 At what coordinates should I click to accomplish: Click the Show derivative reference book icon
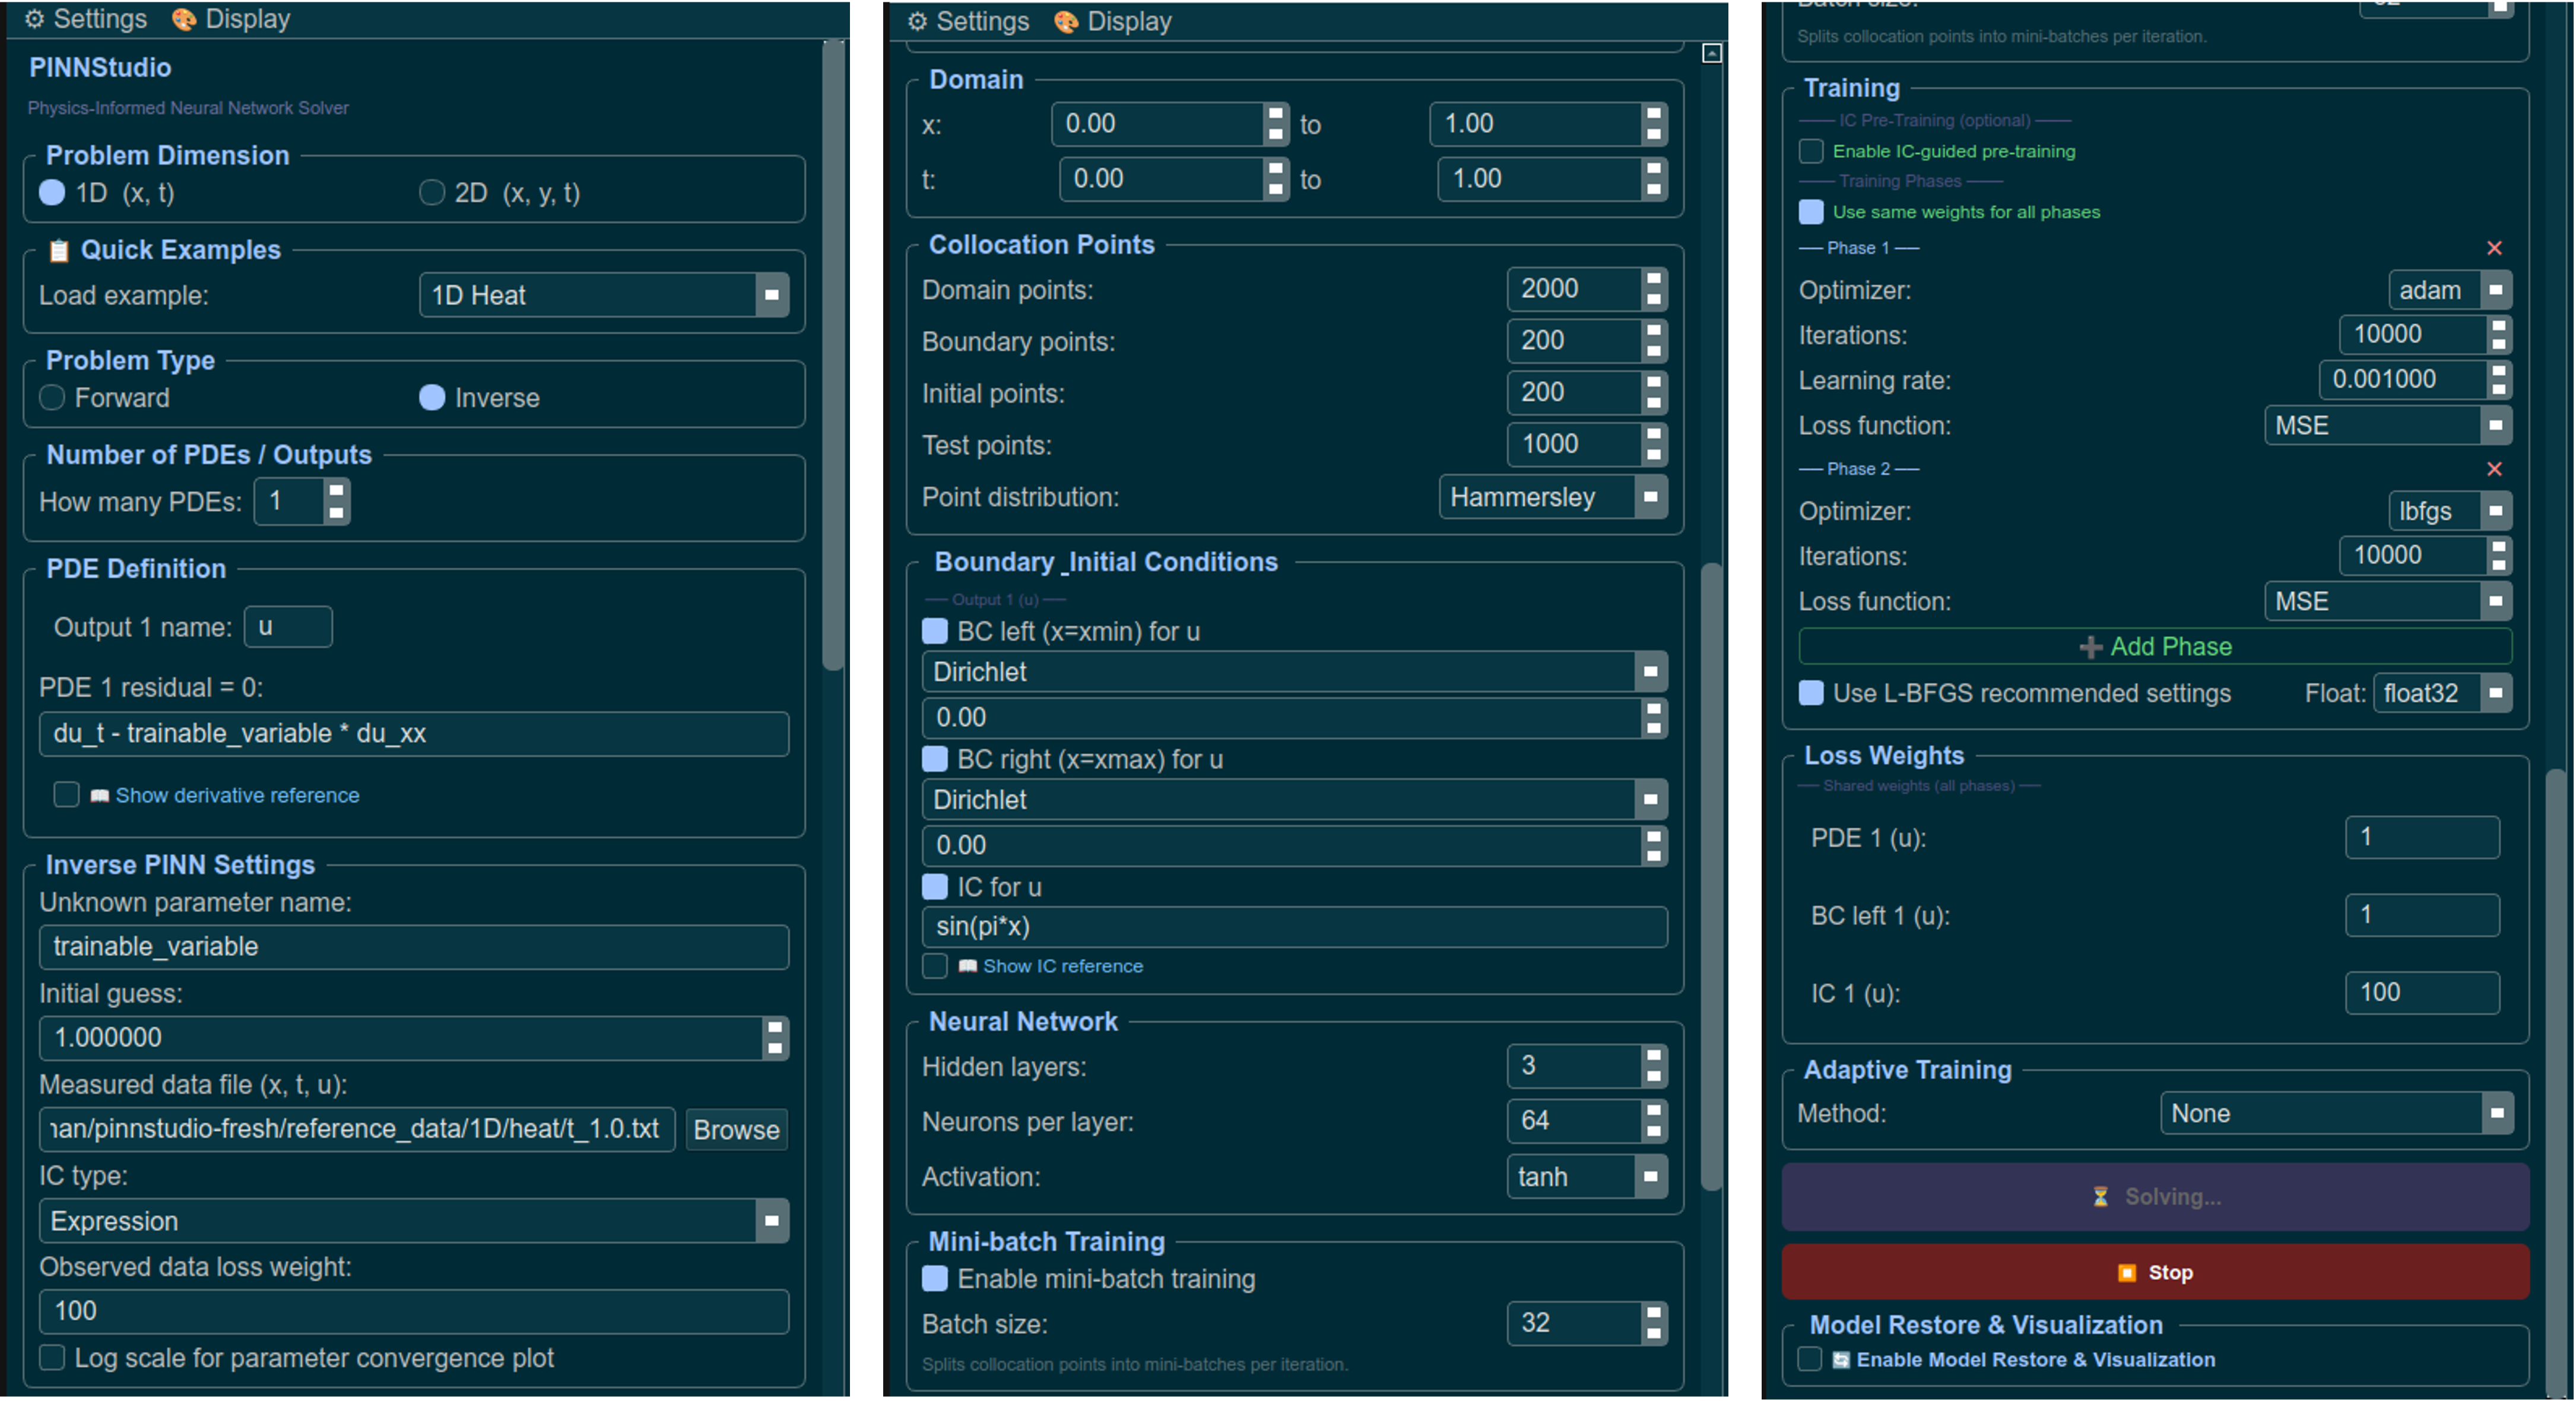coord(99,796)
